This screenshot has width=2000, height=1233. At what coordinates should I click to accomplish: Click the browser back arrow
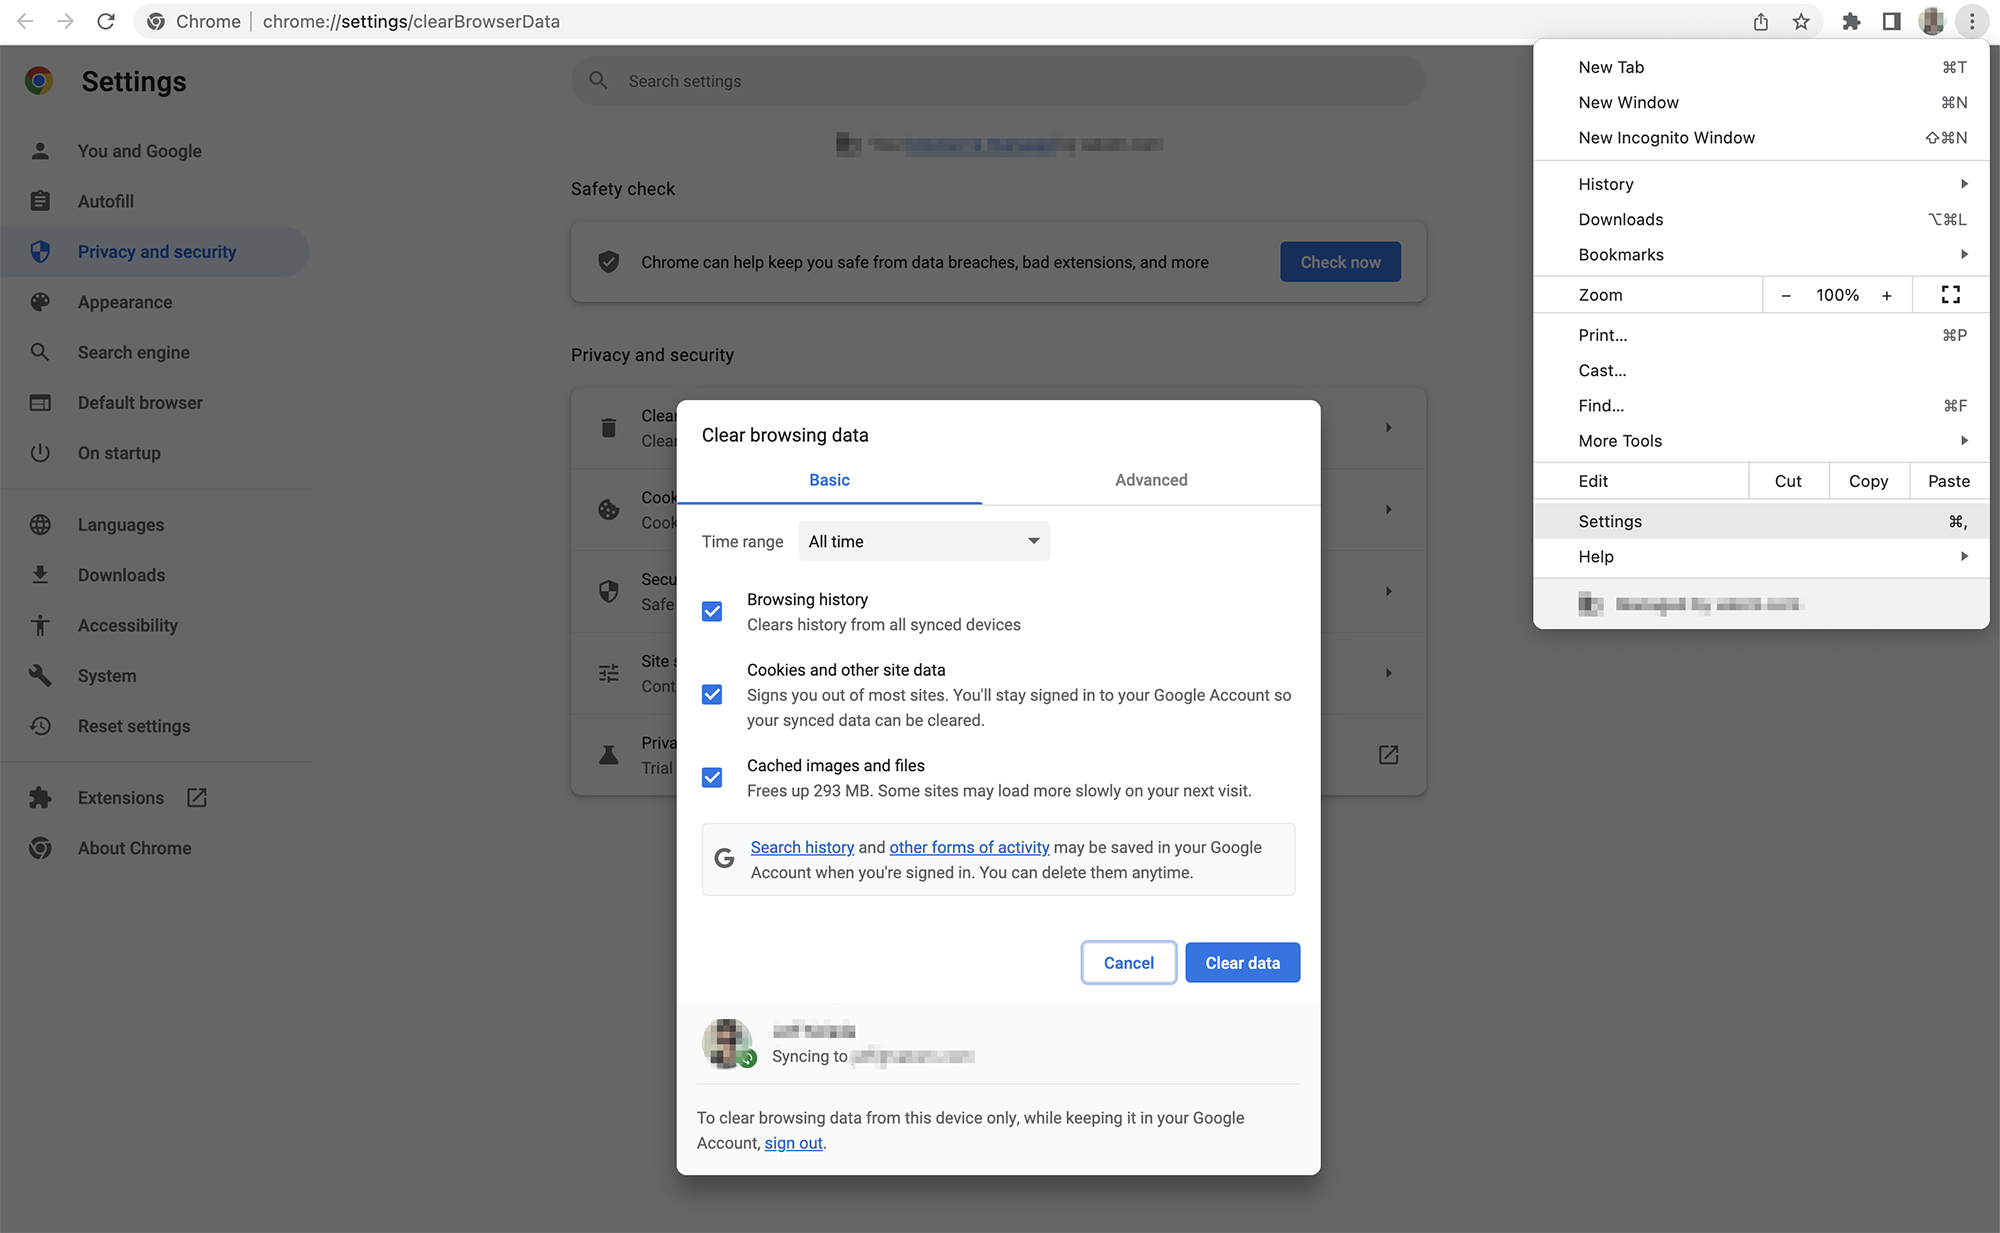tap(25, 21)
